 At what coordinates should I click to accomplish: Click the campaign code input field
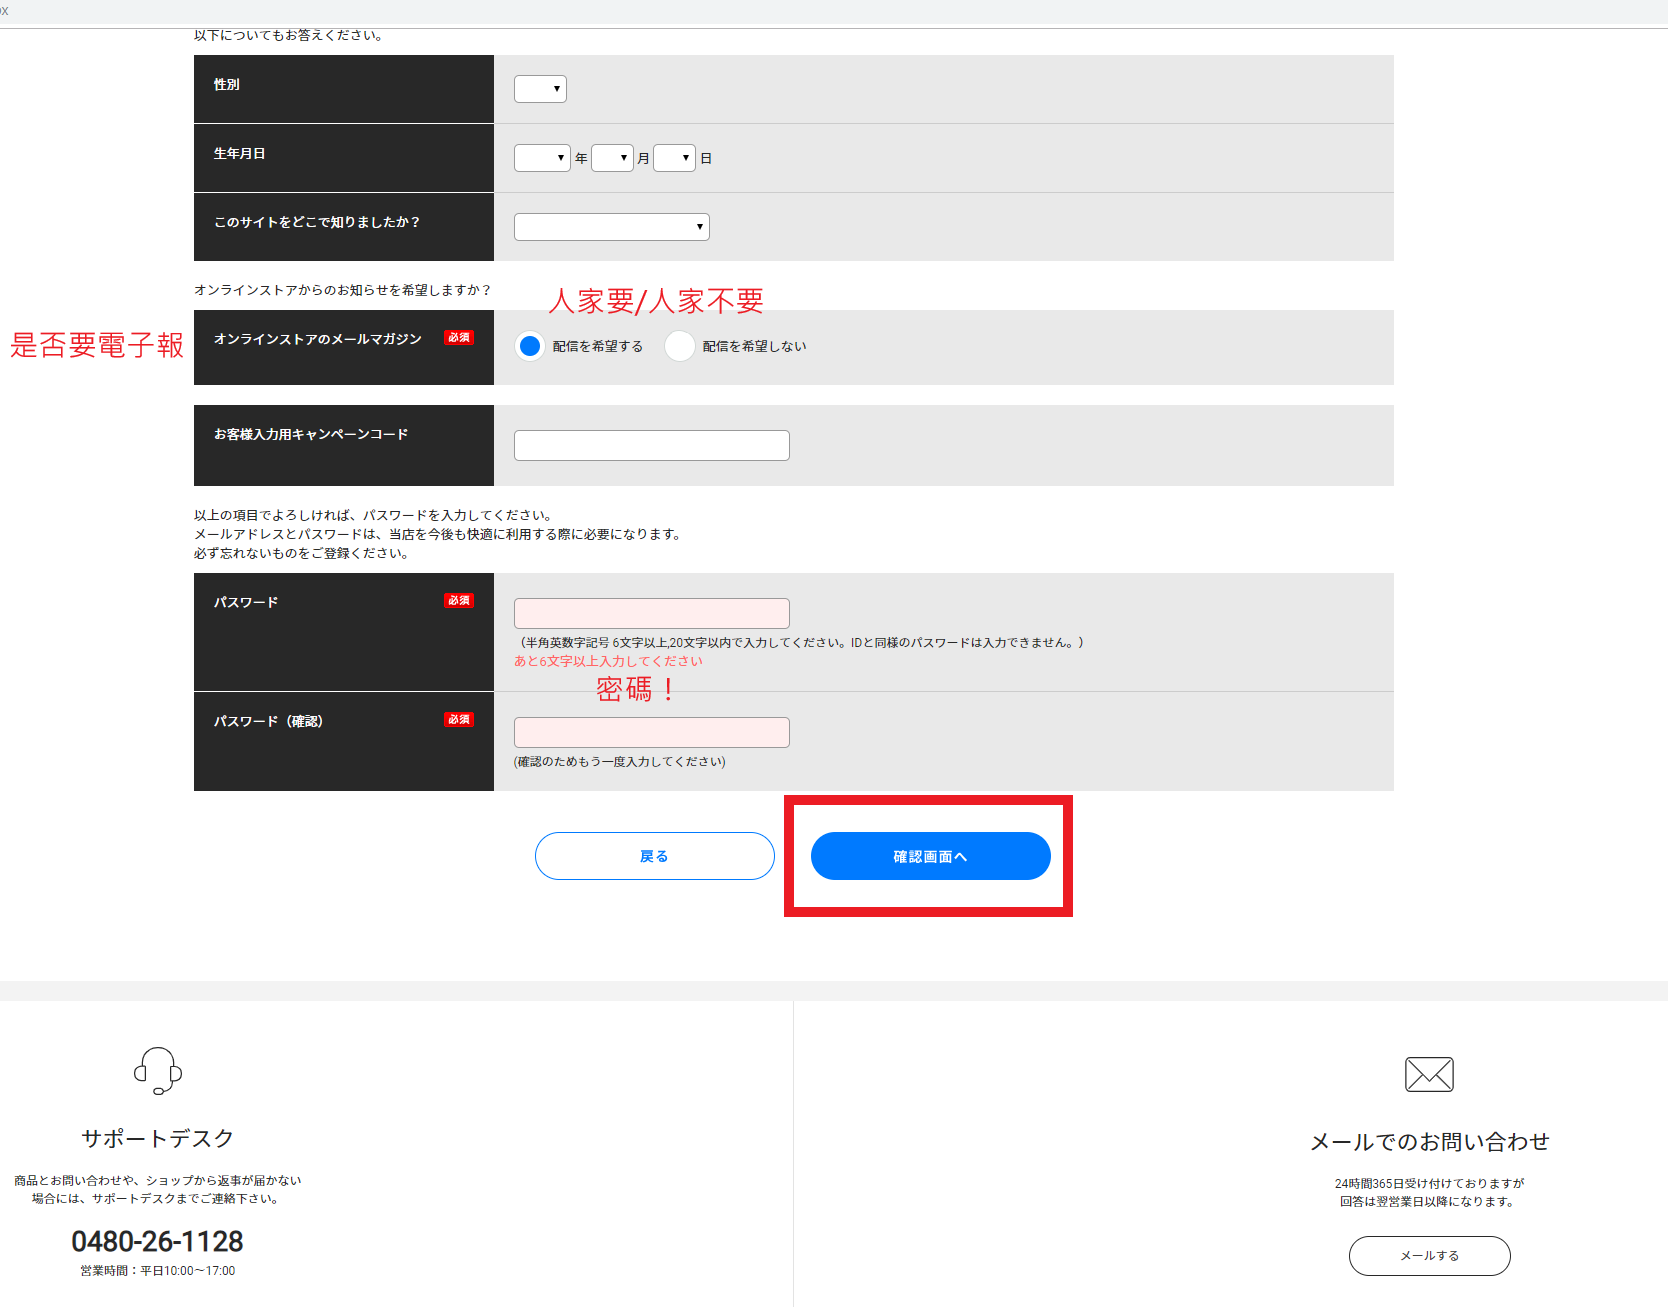pos(651,445)
